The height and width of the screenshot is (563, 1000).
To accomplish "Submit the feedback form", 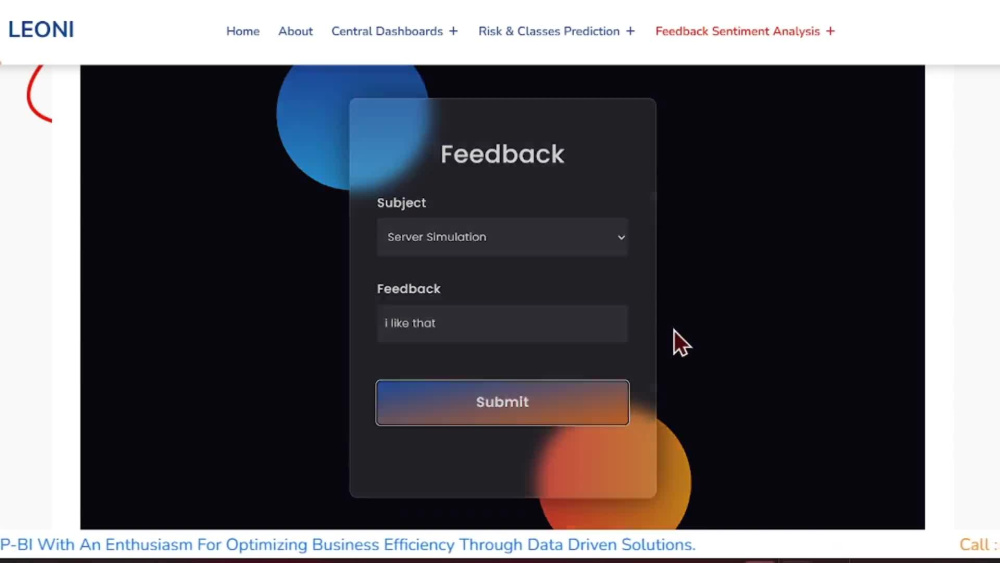I will click(x=503, y=402).
